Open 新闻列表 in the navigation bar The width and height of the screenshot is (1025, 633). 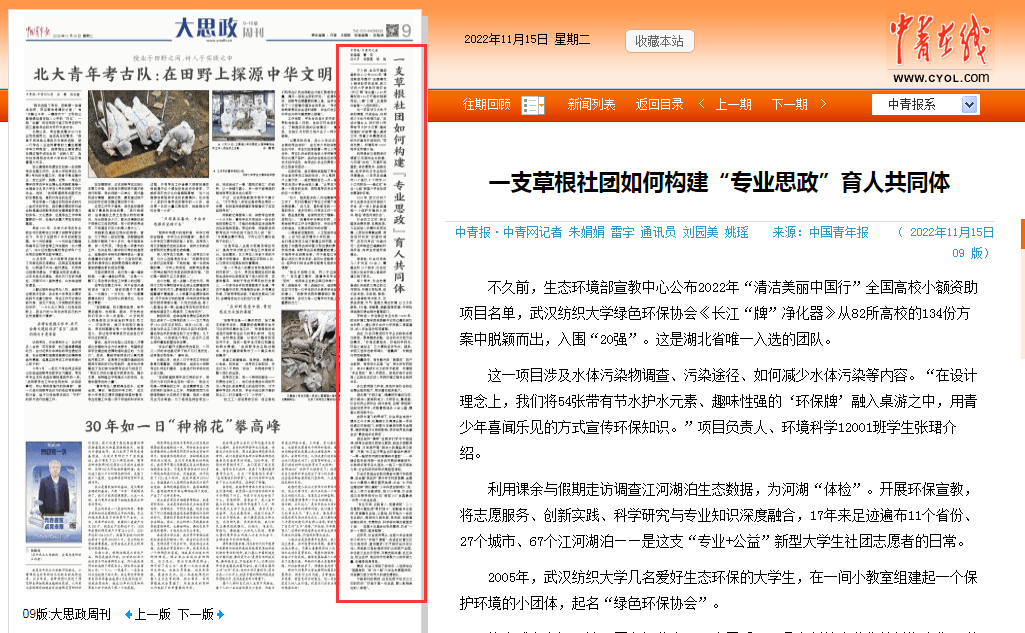tap(591, 105)
